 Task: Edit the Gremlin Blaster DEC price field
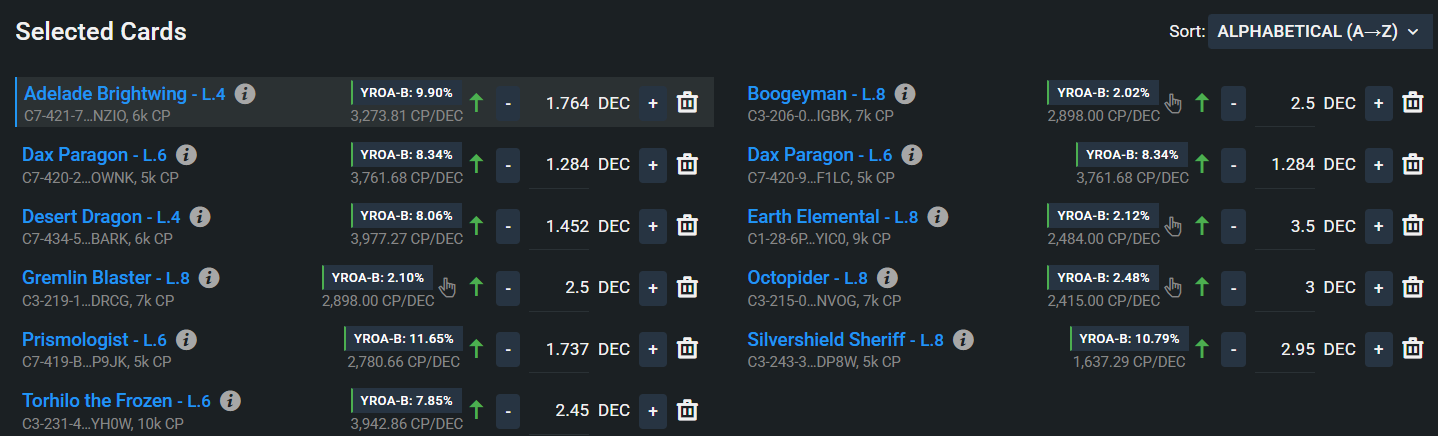click(562, 288)
